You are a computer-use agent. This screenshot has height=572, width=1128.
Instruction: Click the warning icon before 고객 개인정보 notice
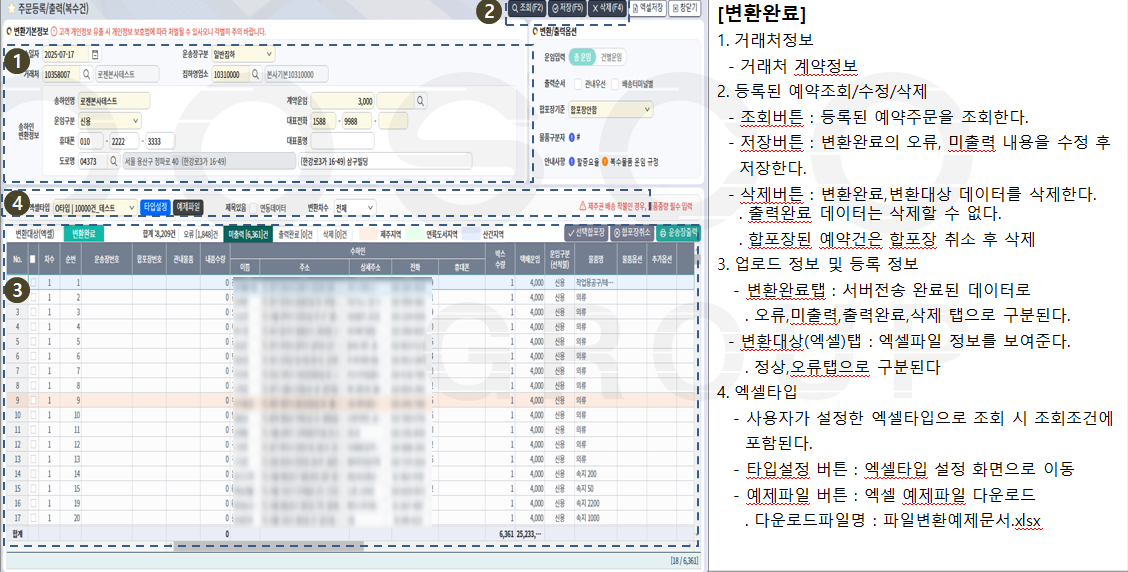click(54, 32)
